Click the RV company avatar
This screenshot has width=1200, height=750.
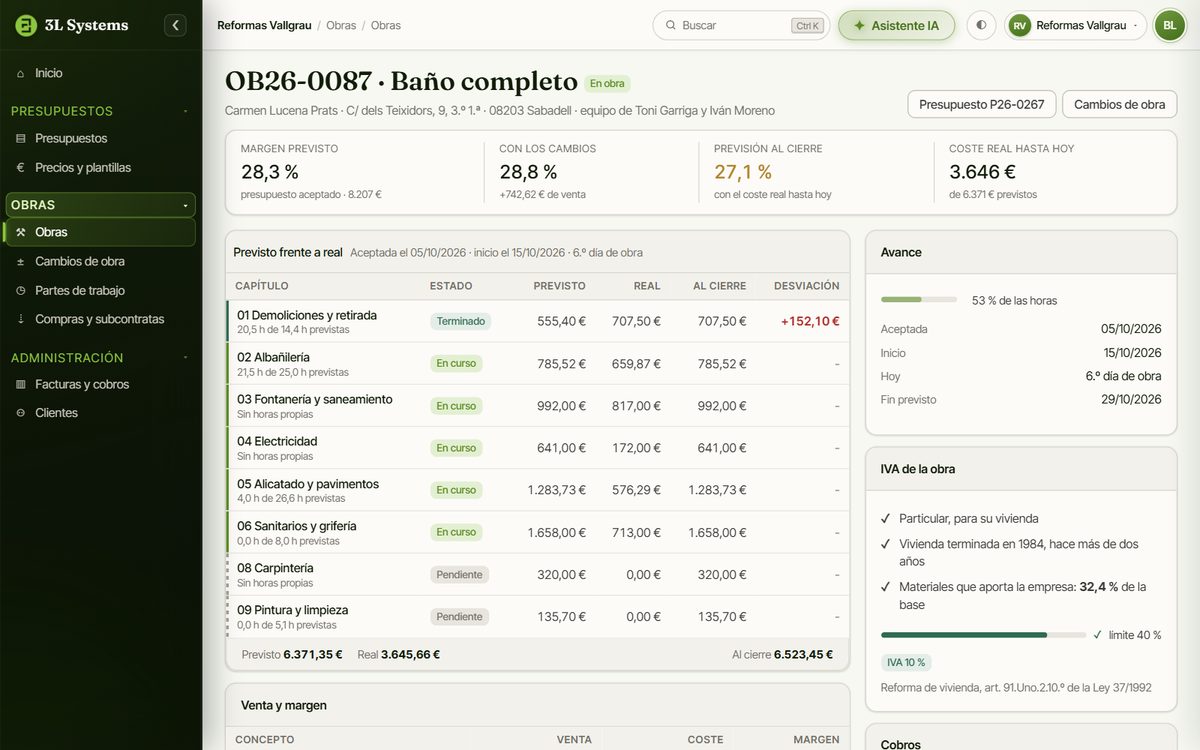pyautogui.click(x=1020, y=25)
